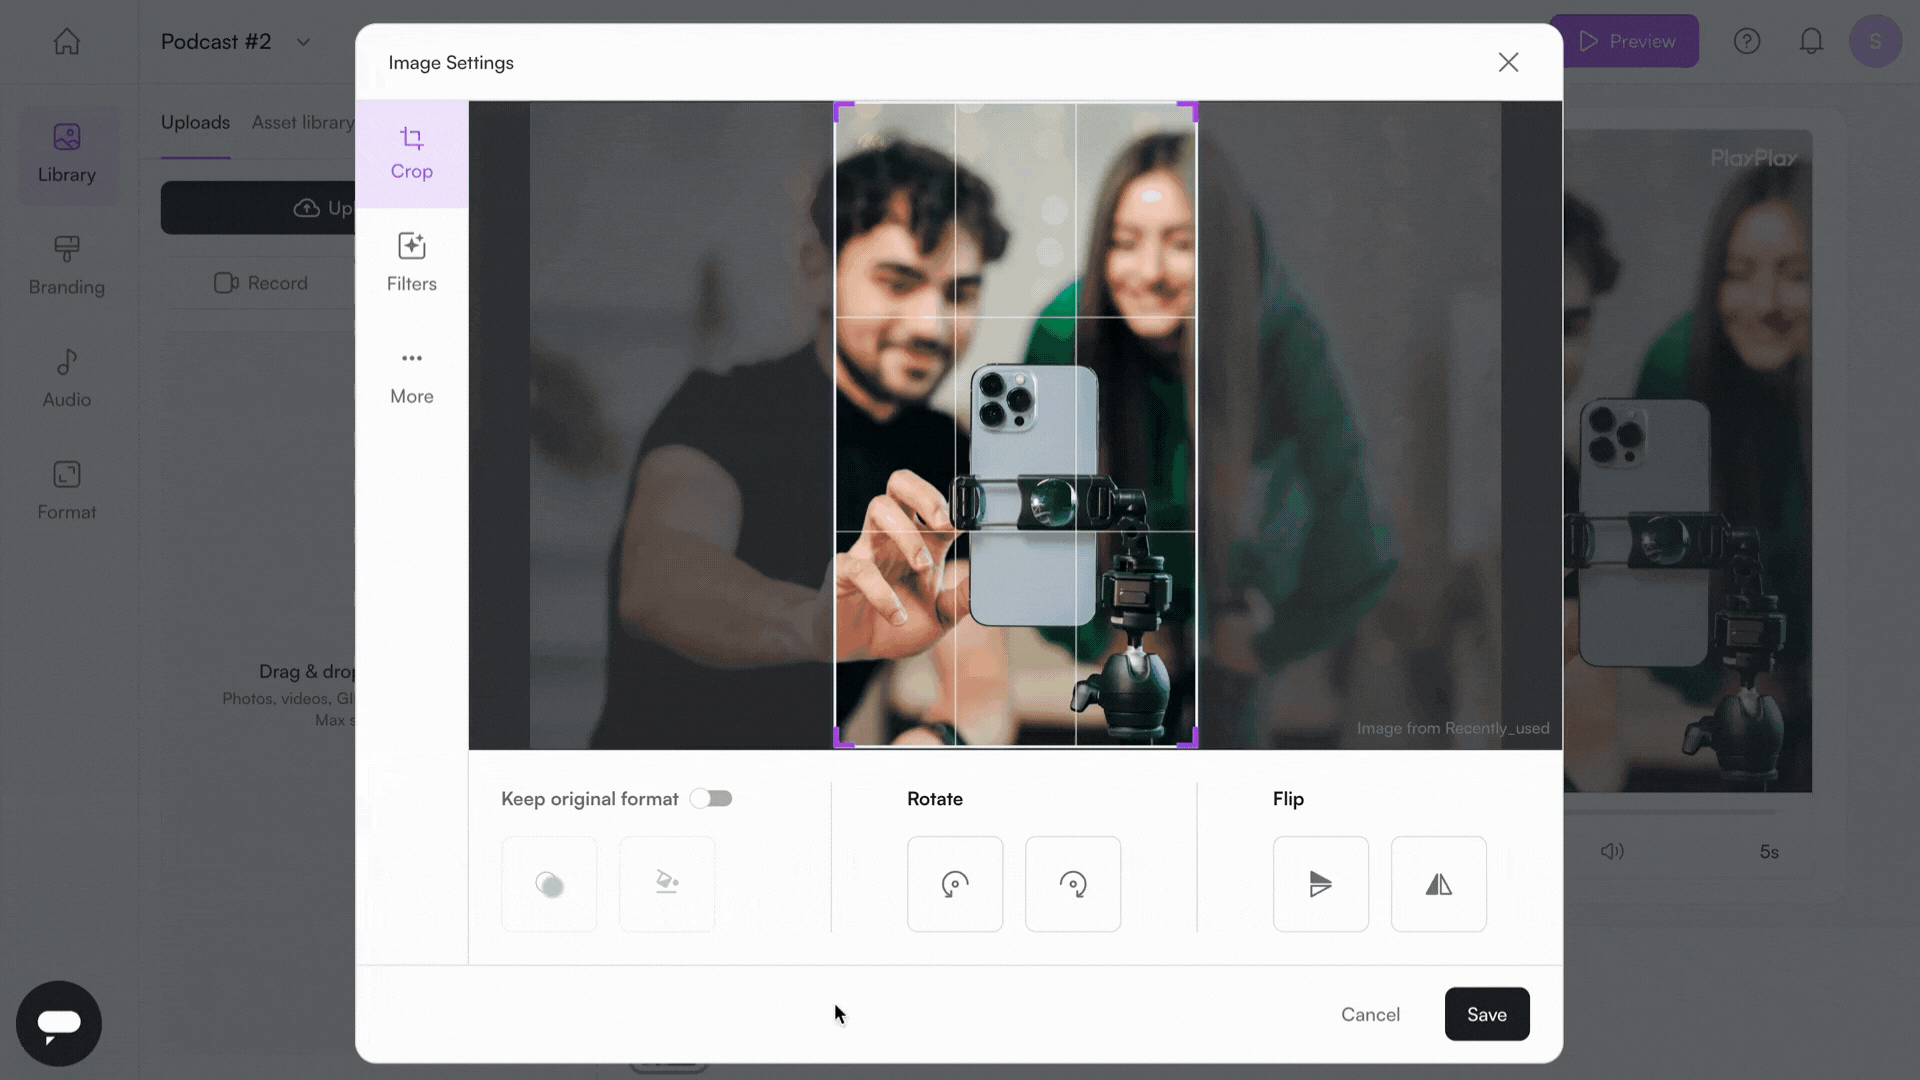Rotate image clockwise

[1072, 884]
